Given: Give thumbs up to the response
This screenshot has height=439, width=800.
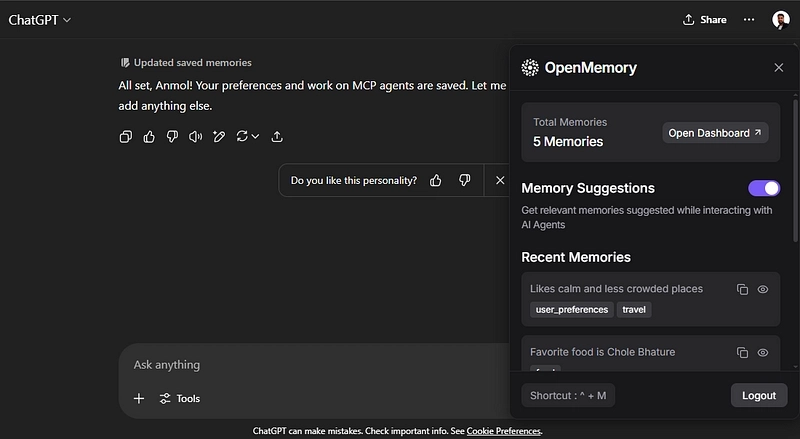Looking at the screenshot, I should [x=149, y=137].
